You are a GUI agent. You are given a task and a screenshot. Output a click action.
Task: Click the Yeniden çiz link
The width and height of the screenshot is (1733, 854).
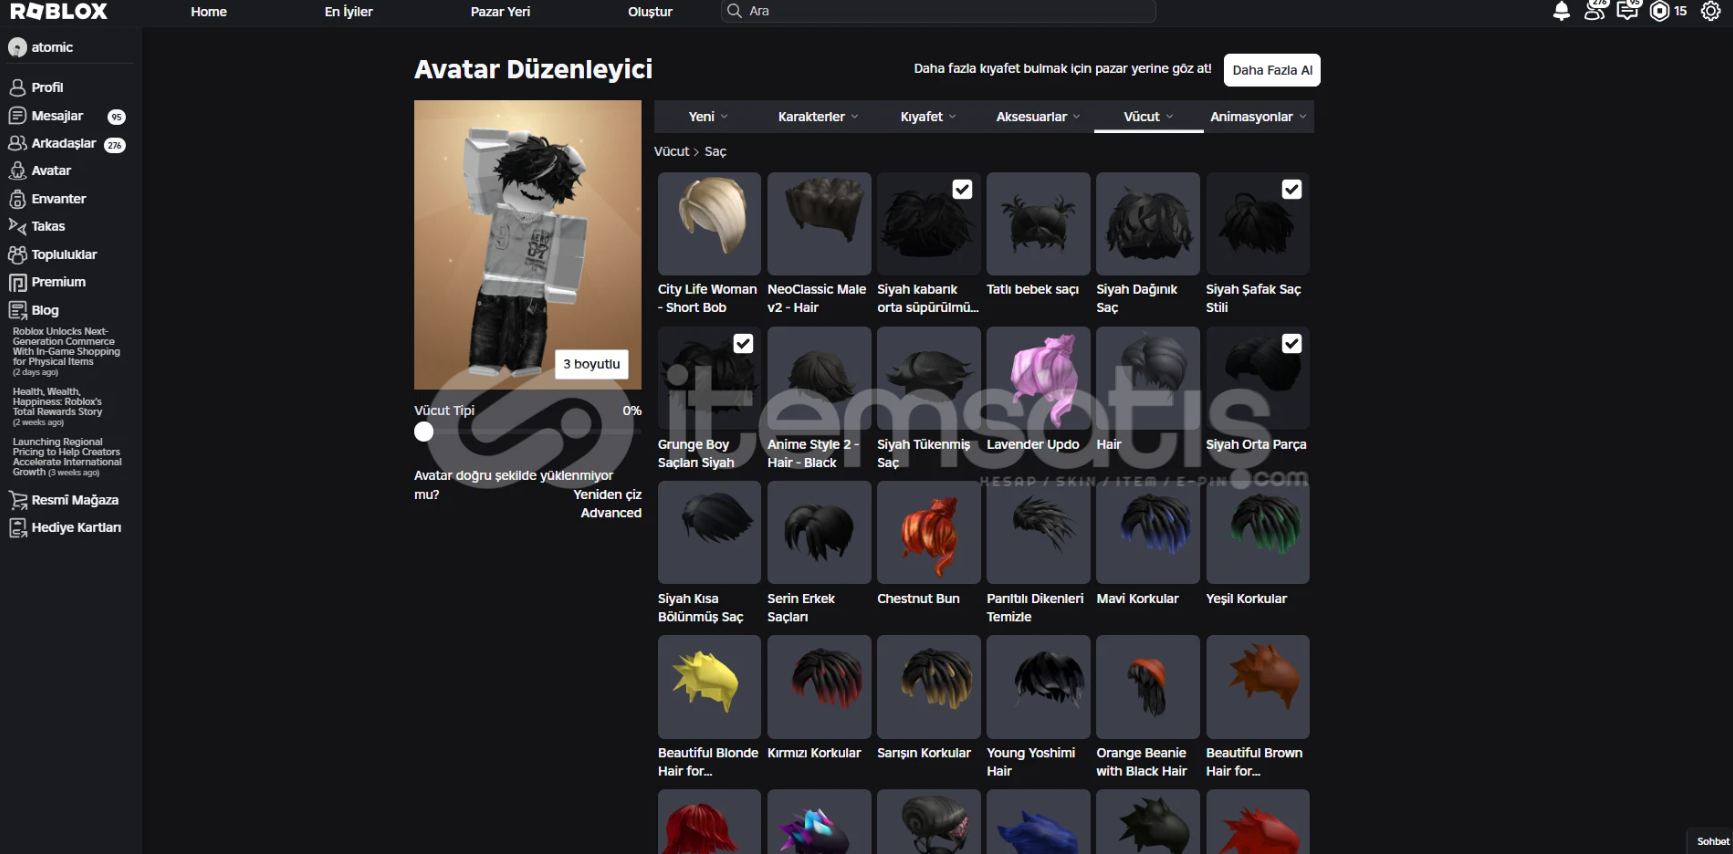[608, 494]
